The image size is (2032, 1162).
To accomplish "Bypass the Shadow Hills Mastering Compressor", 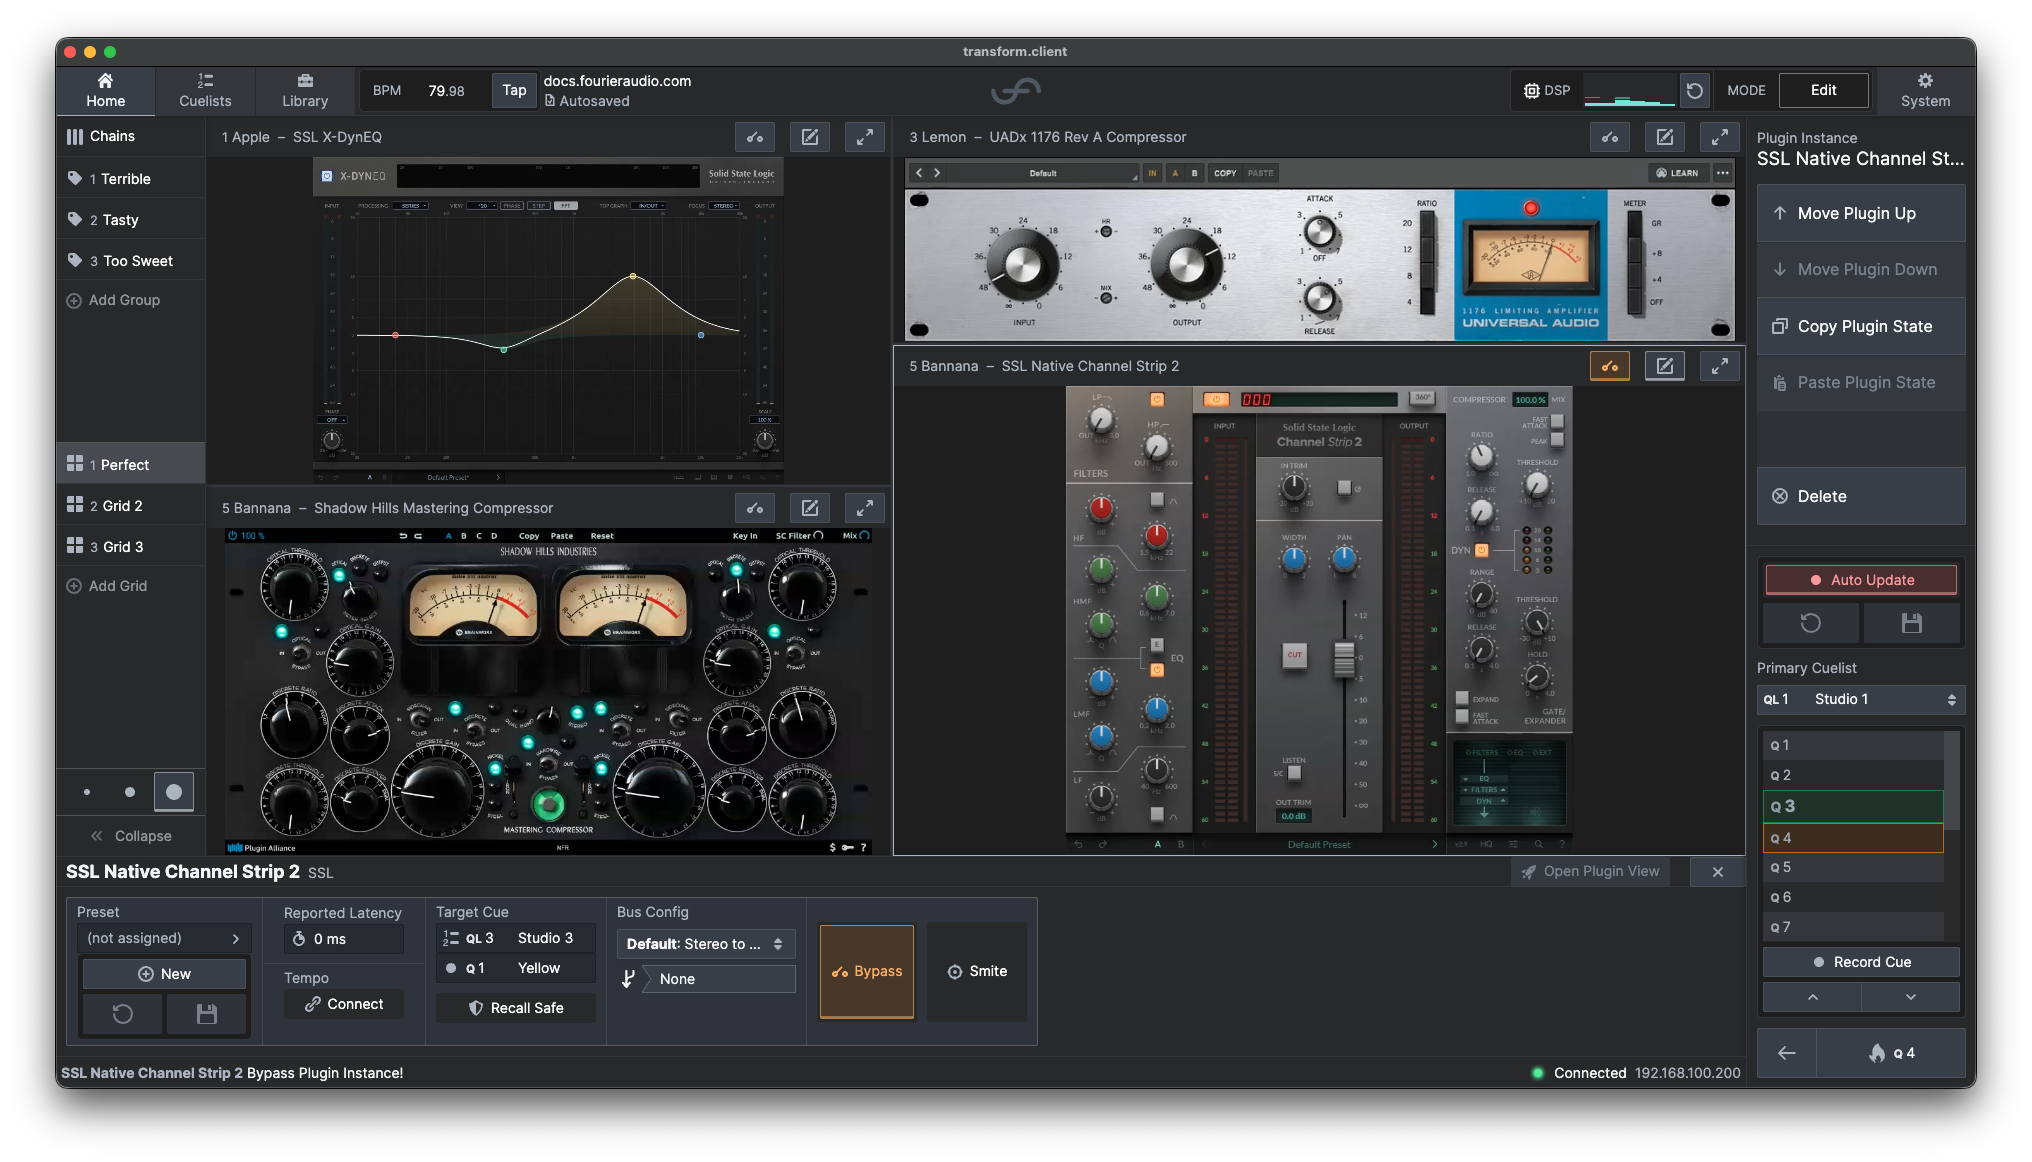I will tap(755, 508).
